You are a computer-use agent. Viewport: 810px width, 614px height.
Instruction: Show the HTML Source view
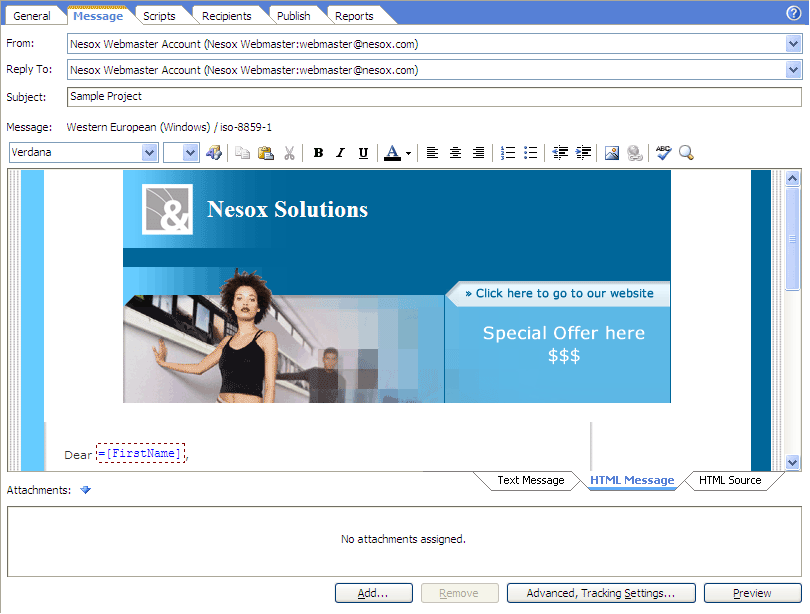pyautogui.click(x=730, y=480)
